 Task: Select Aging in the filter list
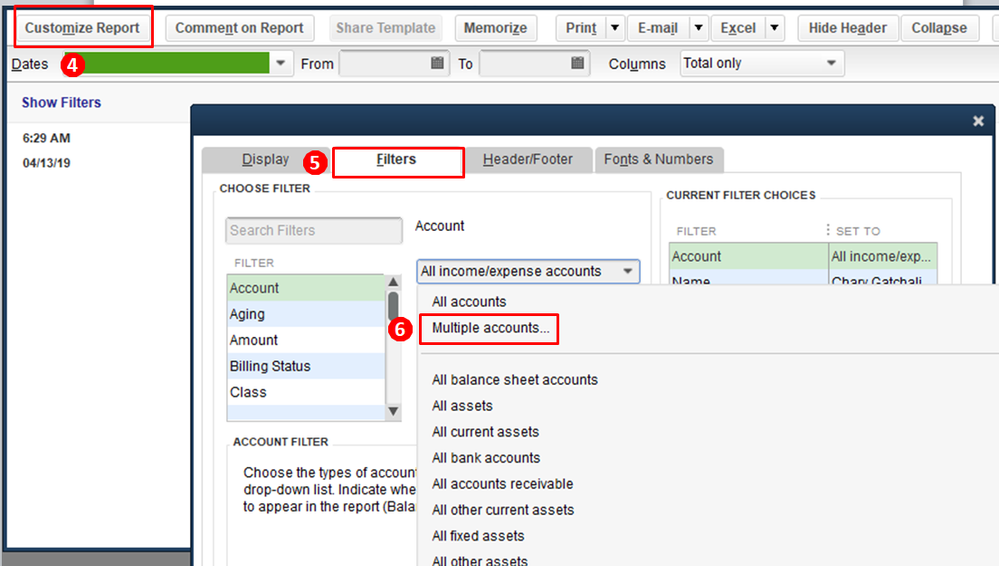(306, 314)
